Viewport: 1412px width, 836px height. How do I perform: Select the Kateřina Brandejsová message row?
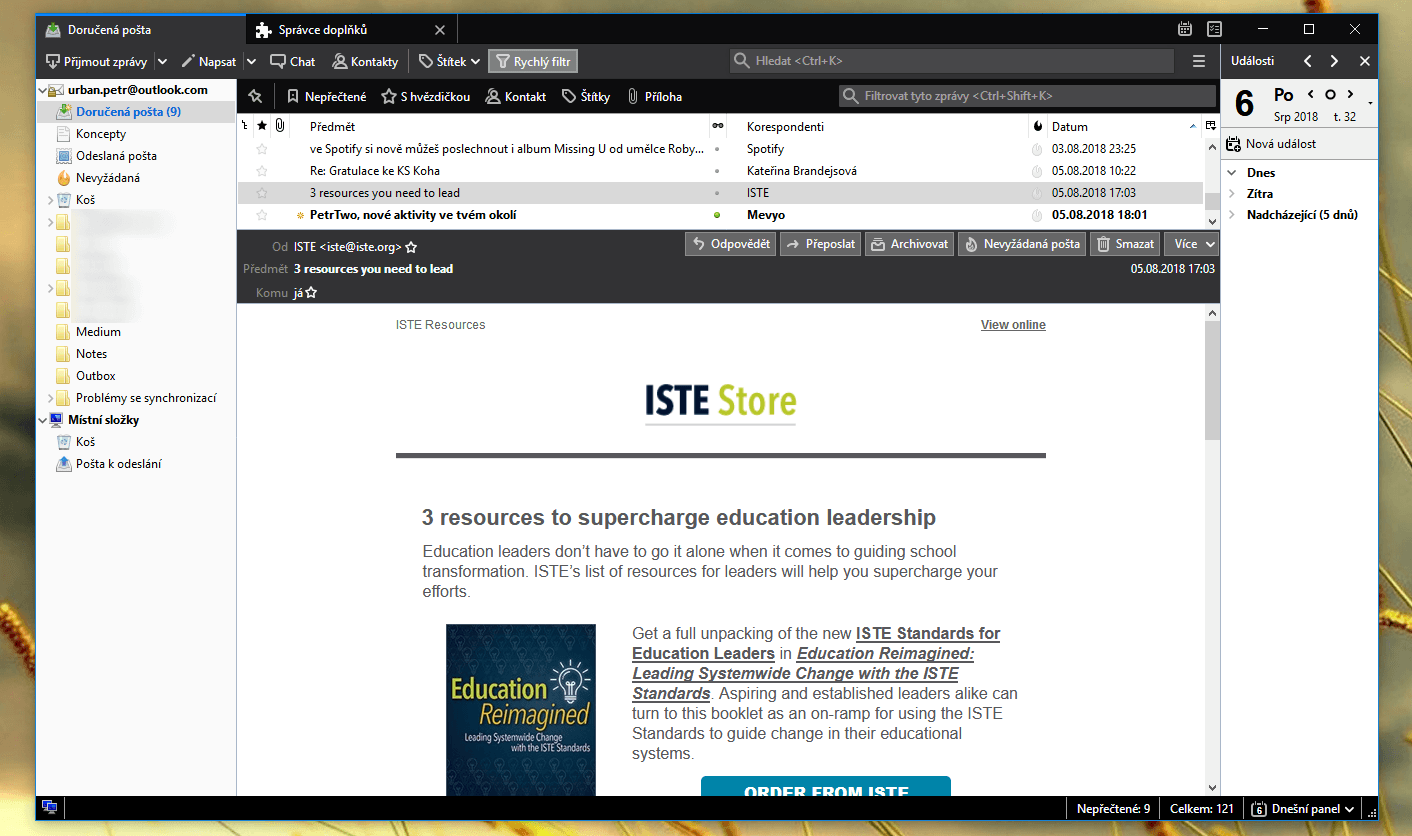click(x=720, y=171)
